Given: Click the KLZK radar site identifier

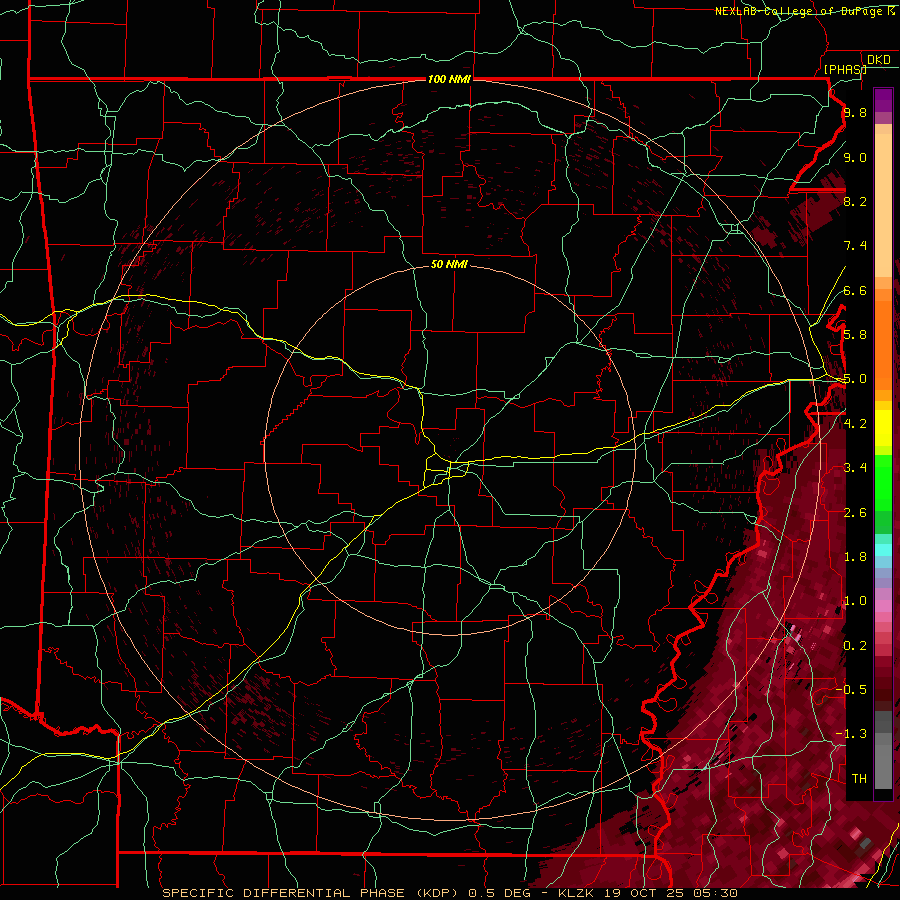Looking at the screenshot, I should [x=576, y=893].
